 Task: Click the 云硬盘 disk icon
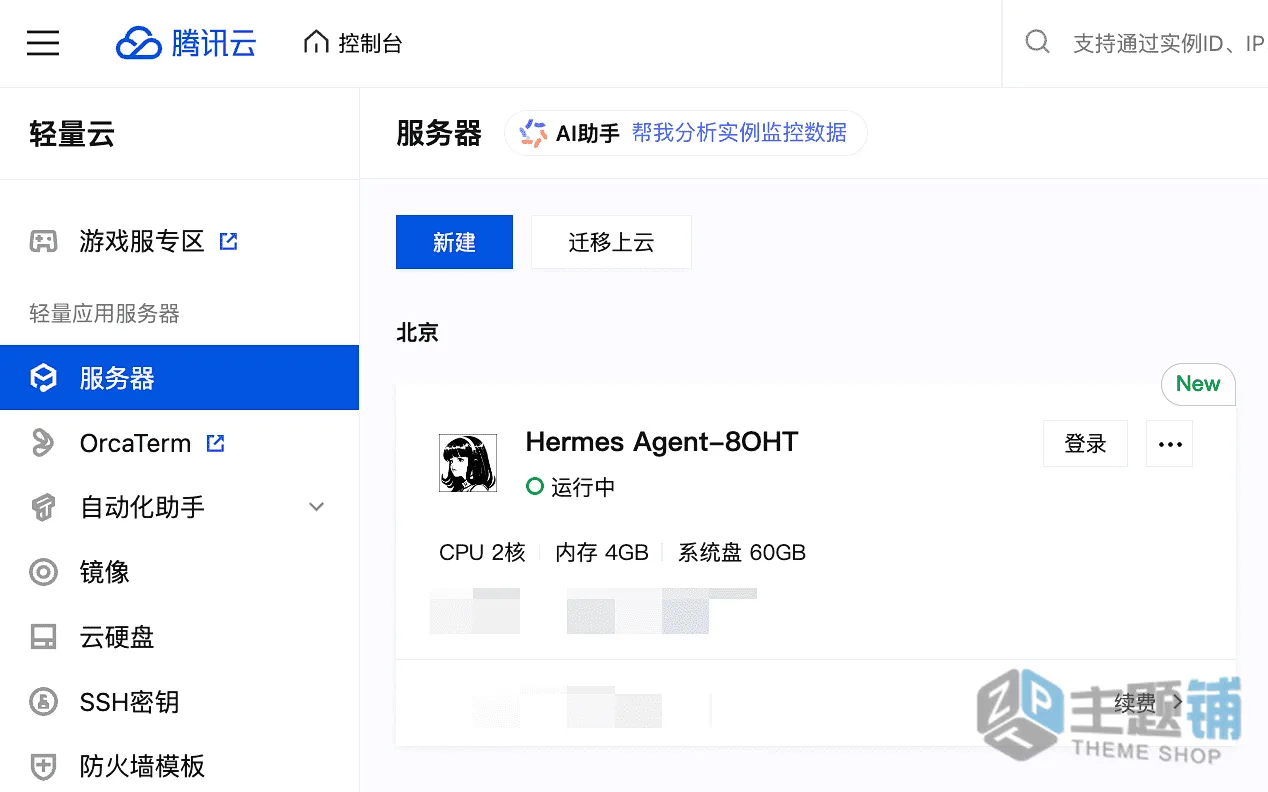(x=43, y=637)
